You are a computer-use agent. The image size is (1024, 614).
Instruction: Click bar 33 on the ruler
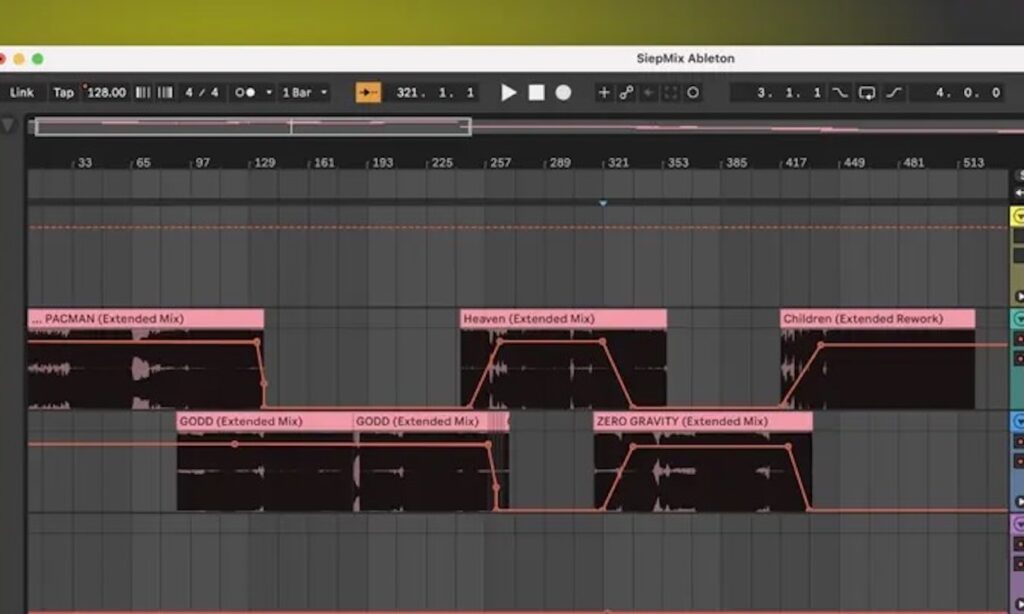(x=85, y=163)
